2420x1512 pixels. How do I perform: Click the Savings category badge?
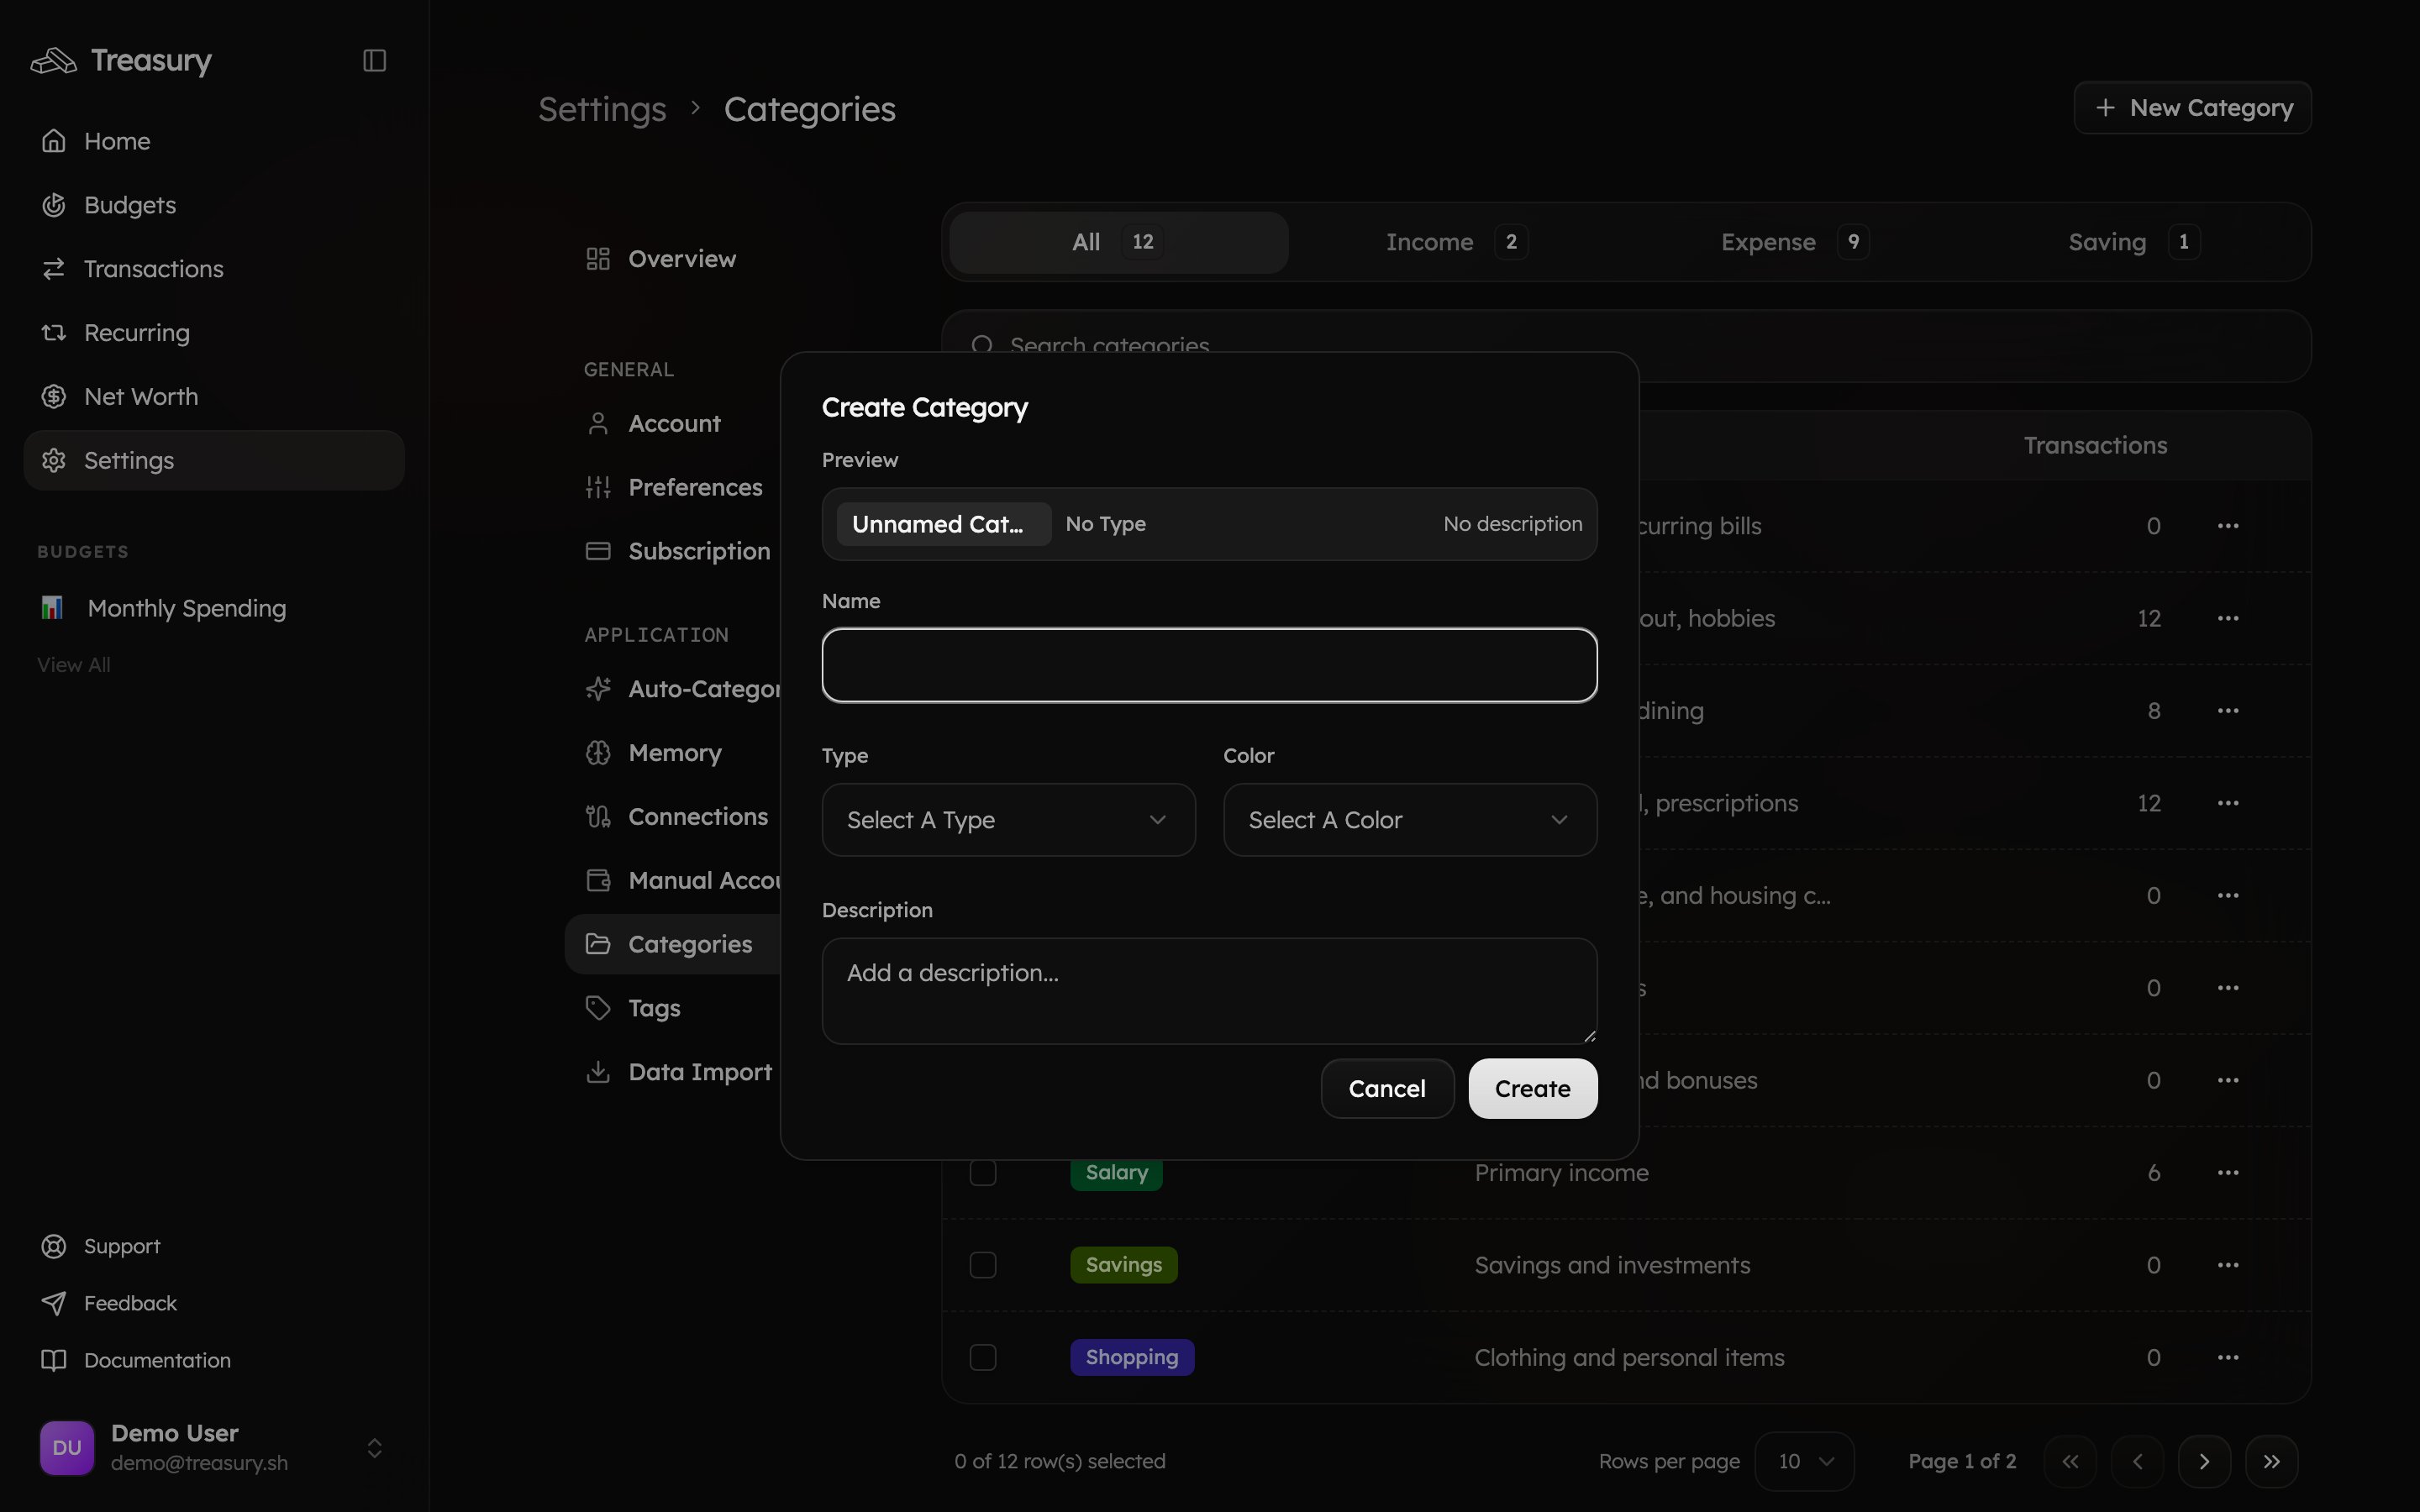pos(1123,1265)
